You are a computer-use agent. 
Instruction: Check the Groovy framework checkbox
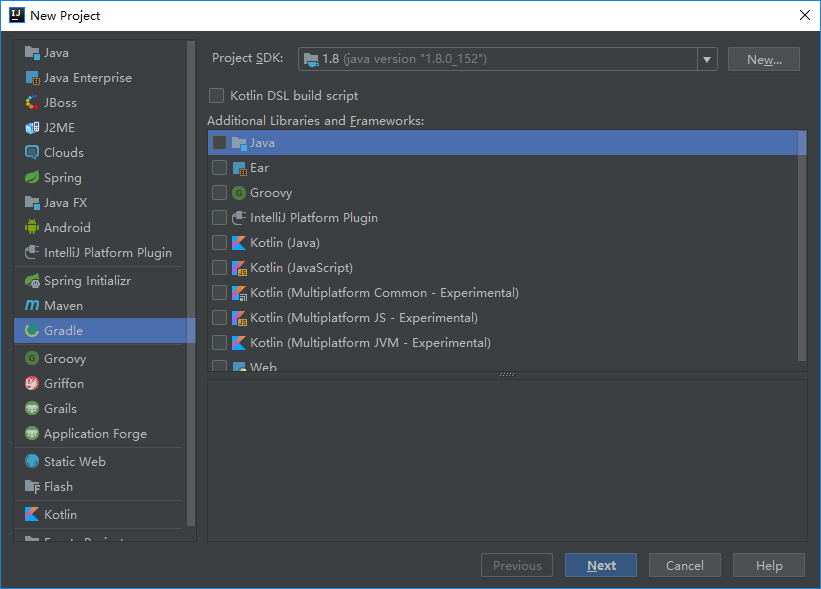[219, 193]
